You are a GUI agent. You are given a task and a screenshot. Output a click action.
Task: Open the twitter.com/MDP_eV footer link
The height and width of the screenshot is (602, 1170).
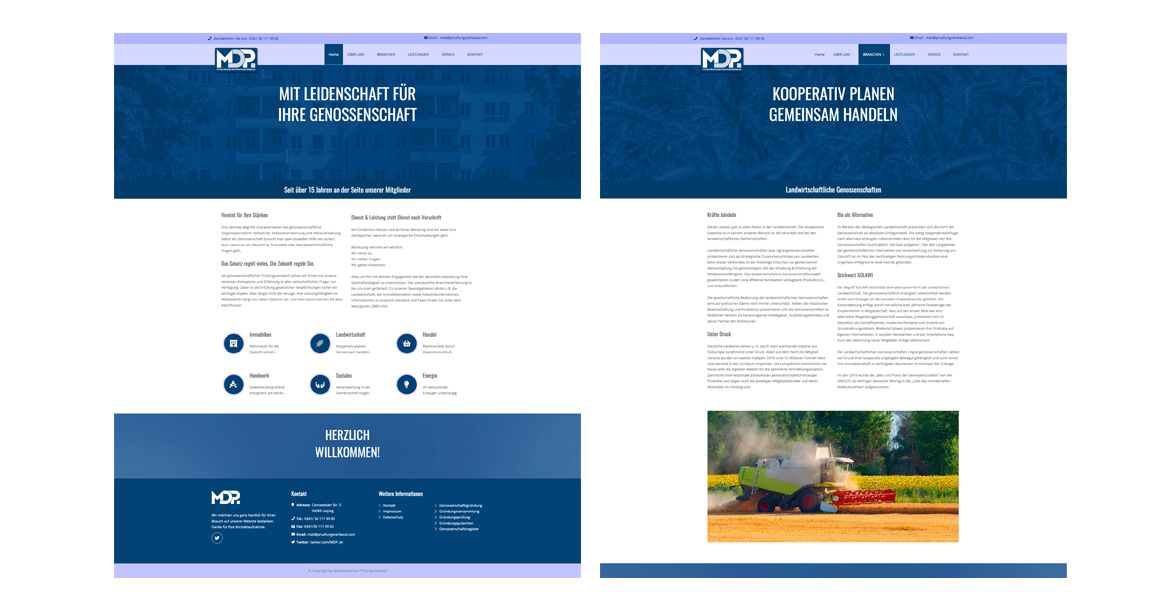pos(327,542)
